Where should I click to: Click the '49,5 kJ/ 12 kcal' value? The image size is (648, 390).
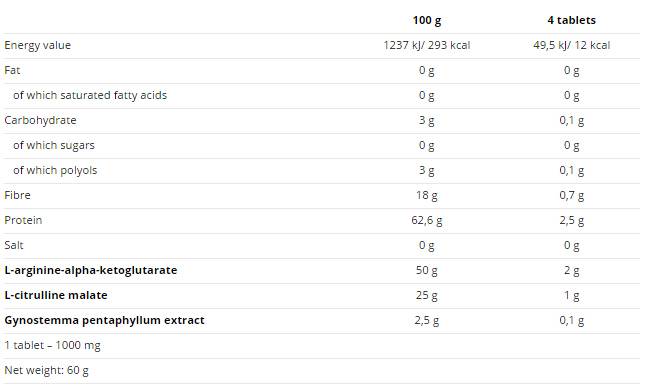572,45
